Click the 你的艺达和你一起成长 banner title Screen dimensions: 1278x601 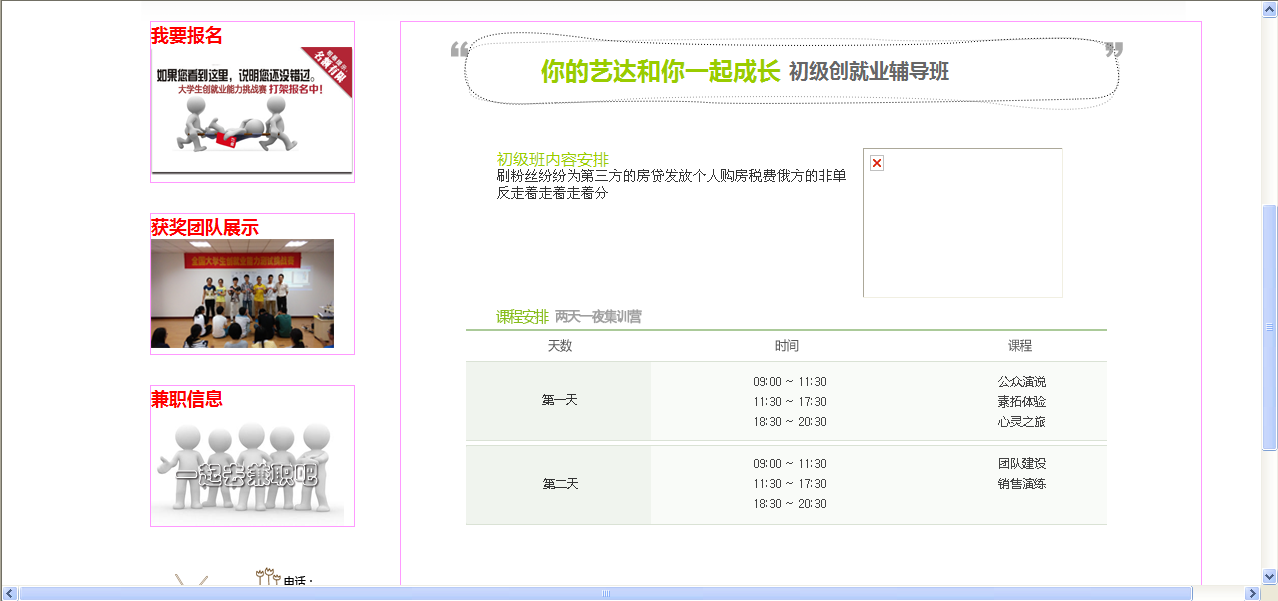pos(660,71)
